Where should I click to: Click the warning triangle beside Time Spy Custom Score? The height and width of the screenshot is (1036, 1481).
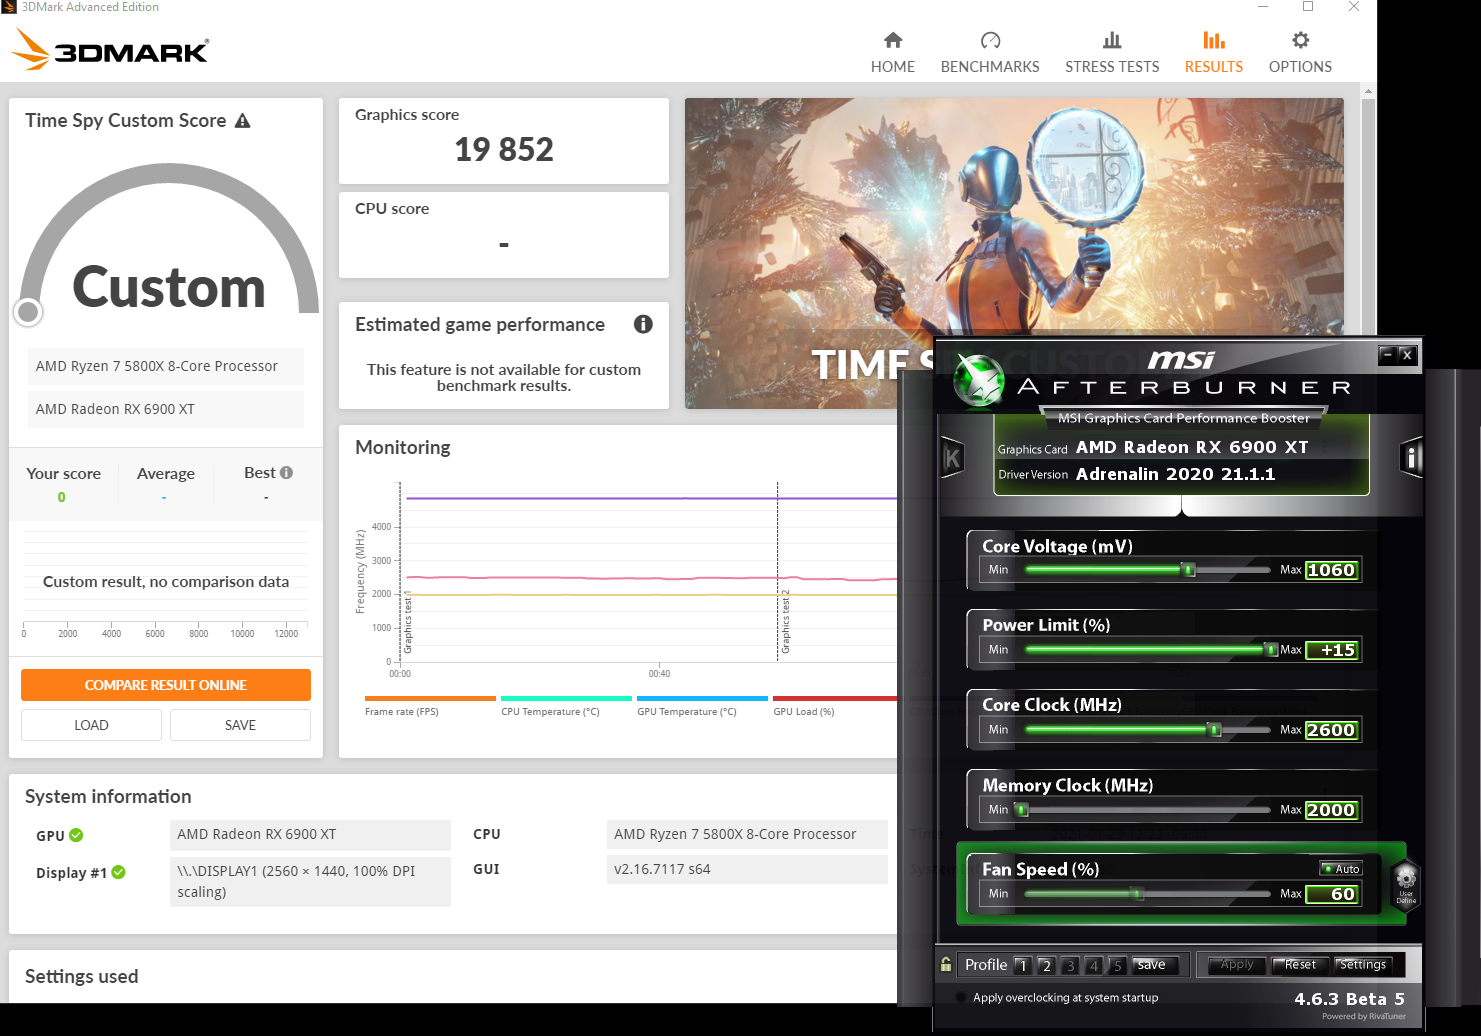pos(242,120)
